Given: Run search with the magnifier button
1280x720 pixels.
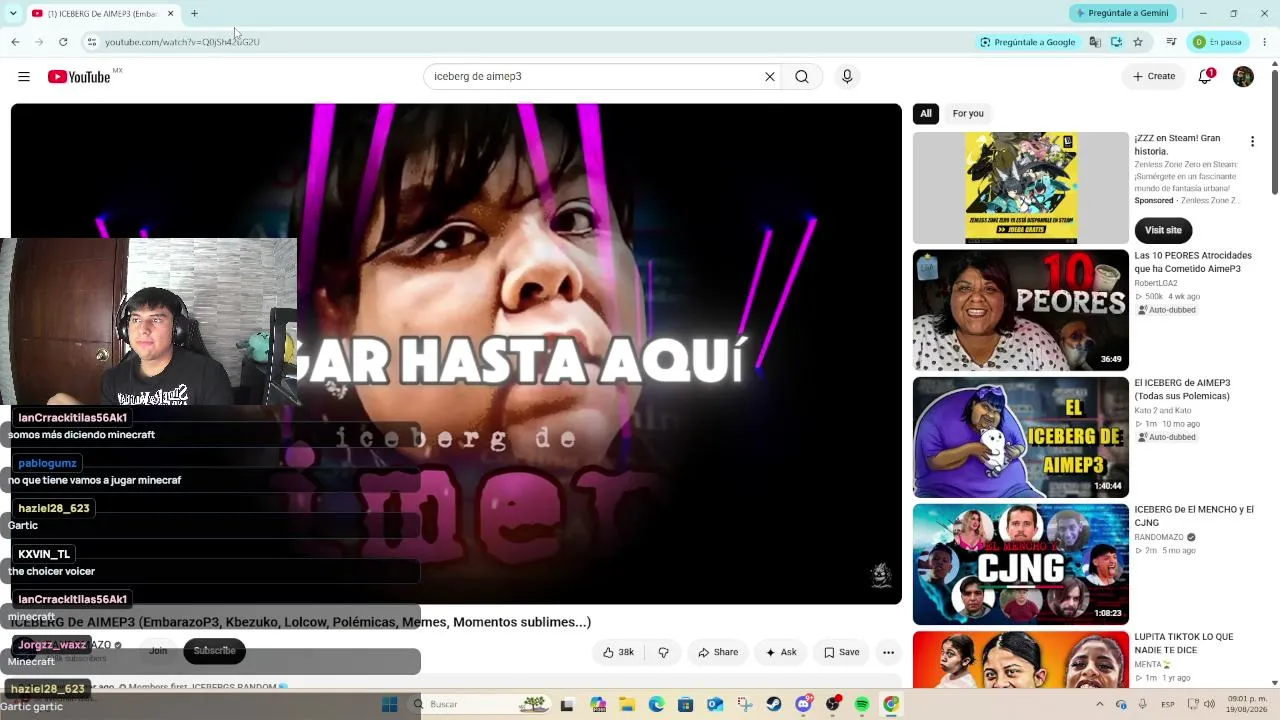Looking at the screenshot, I should (802, 77).
